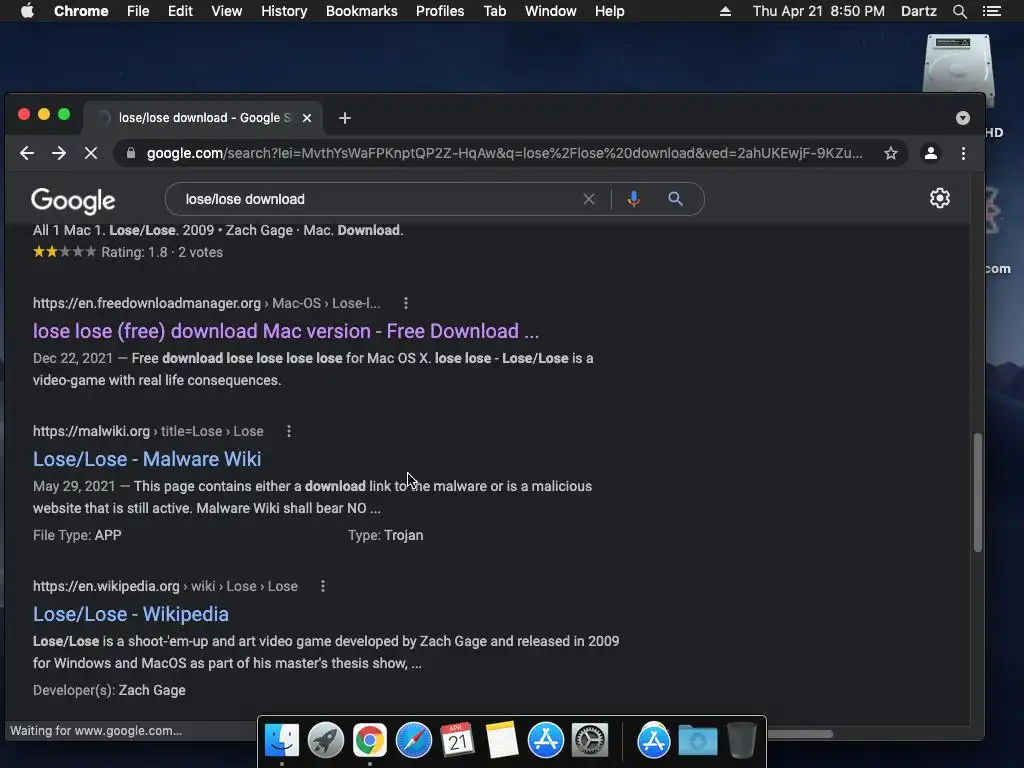Open Calendar from the Dock
This screenshot has width=1024, height=768.
click(x=457, y=740)
